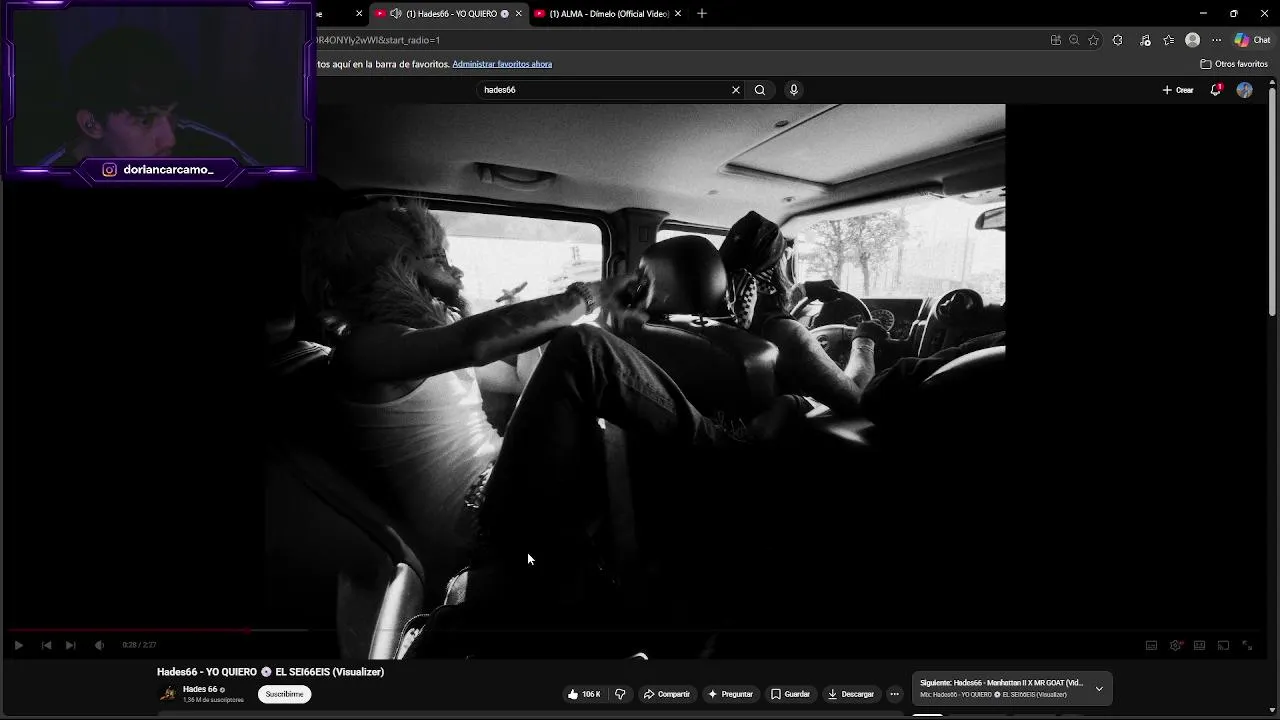
Task: Skip to the previous video in player
Action: click(46, 645)
